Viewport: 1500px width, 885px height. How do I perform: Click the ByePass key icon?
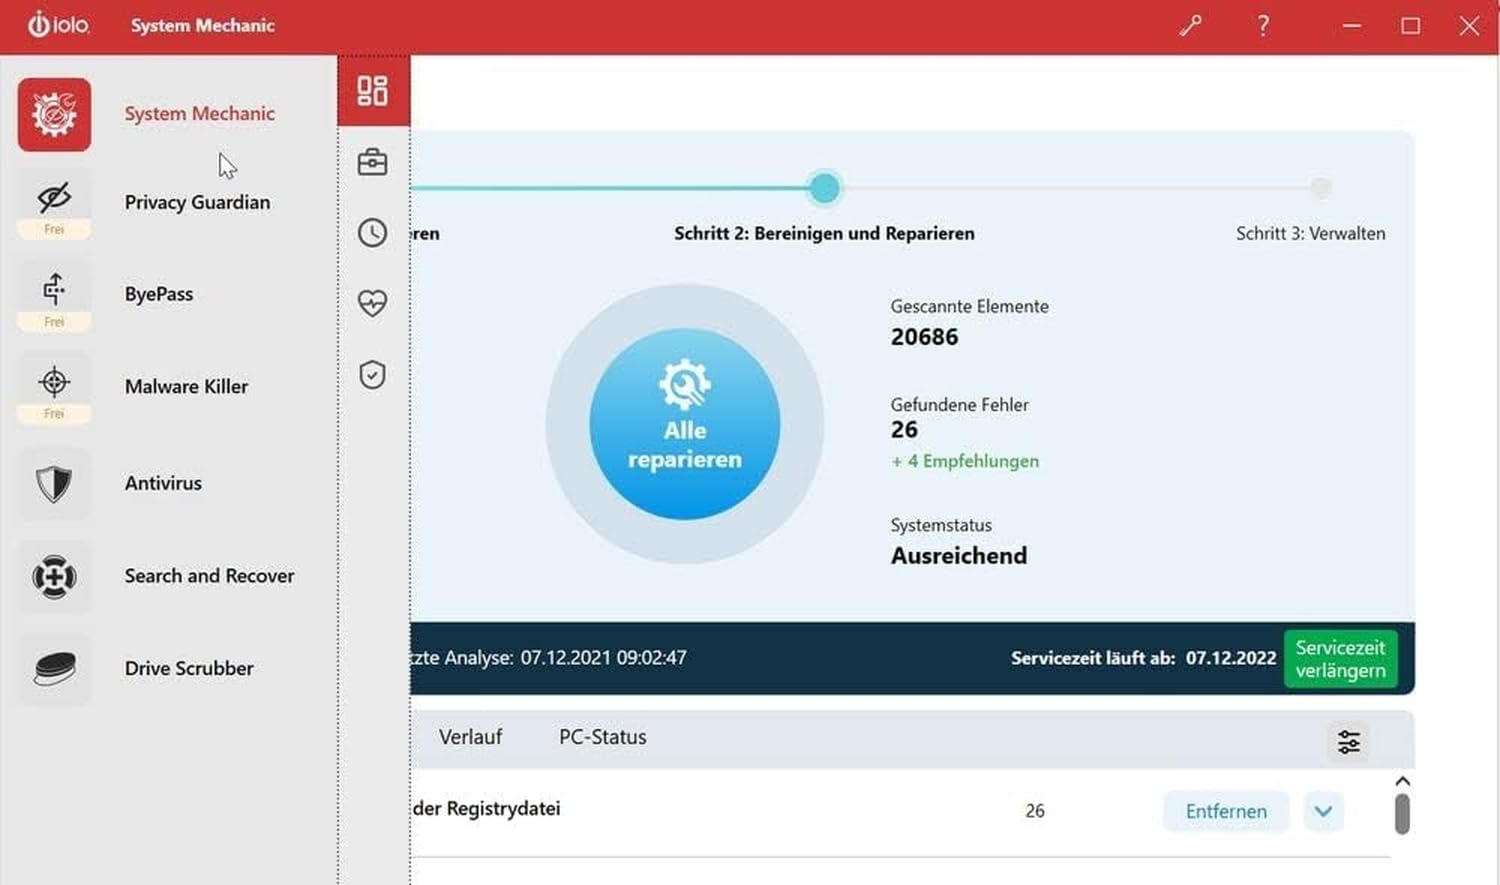point(54,290)
